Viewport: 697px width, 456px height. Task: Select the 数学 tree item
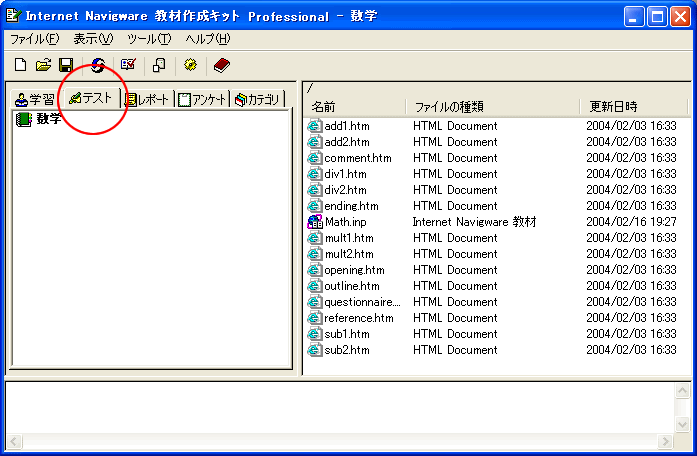[x=48, y=119]
